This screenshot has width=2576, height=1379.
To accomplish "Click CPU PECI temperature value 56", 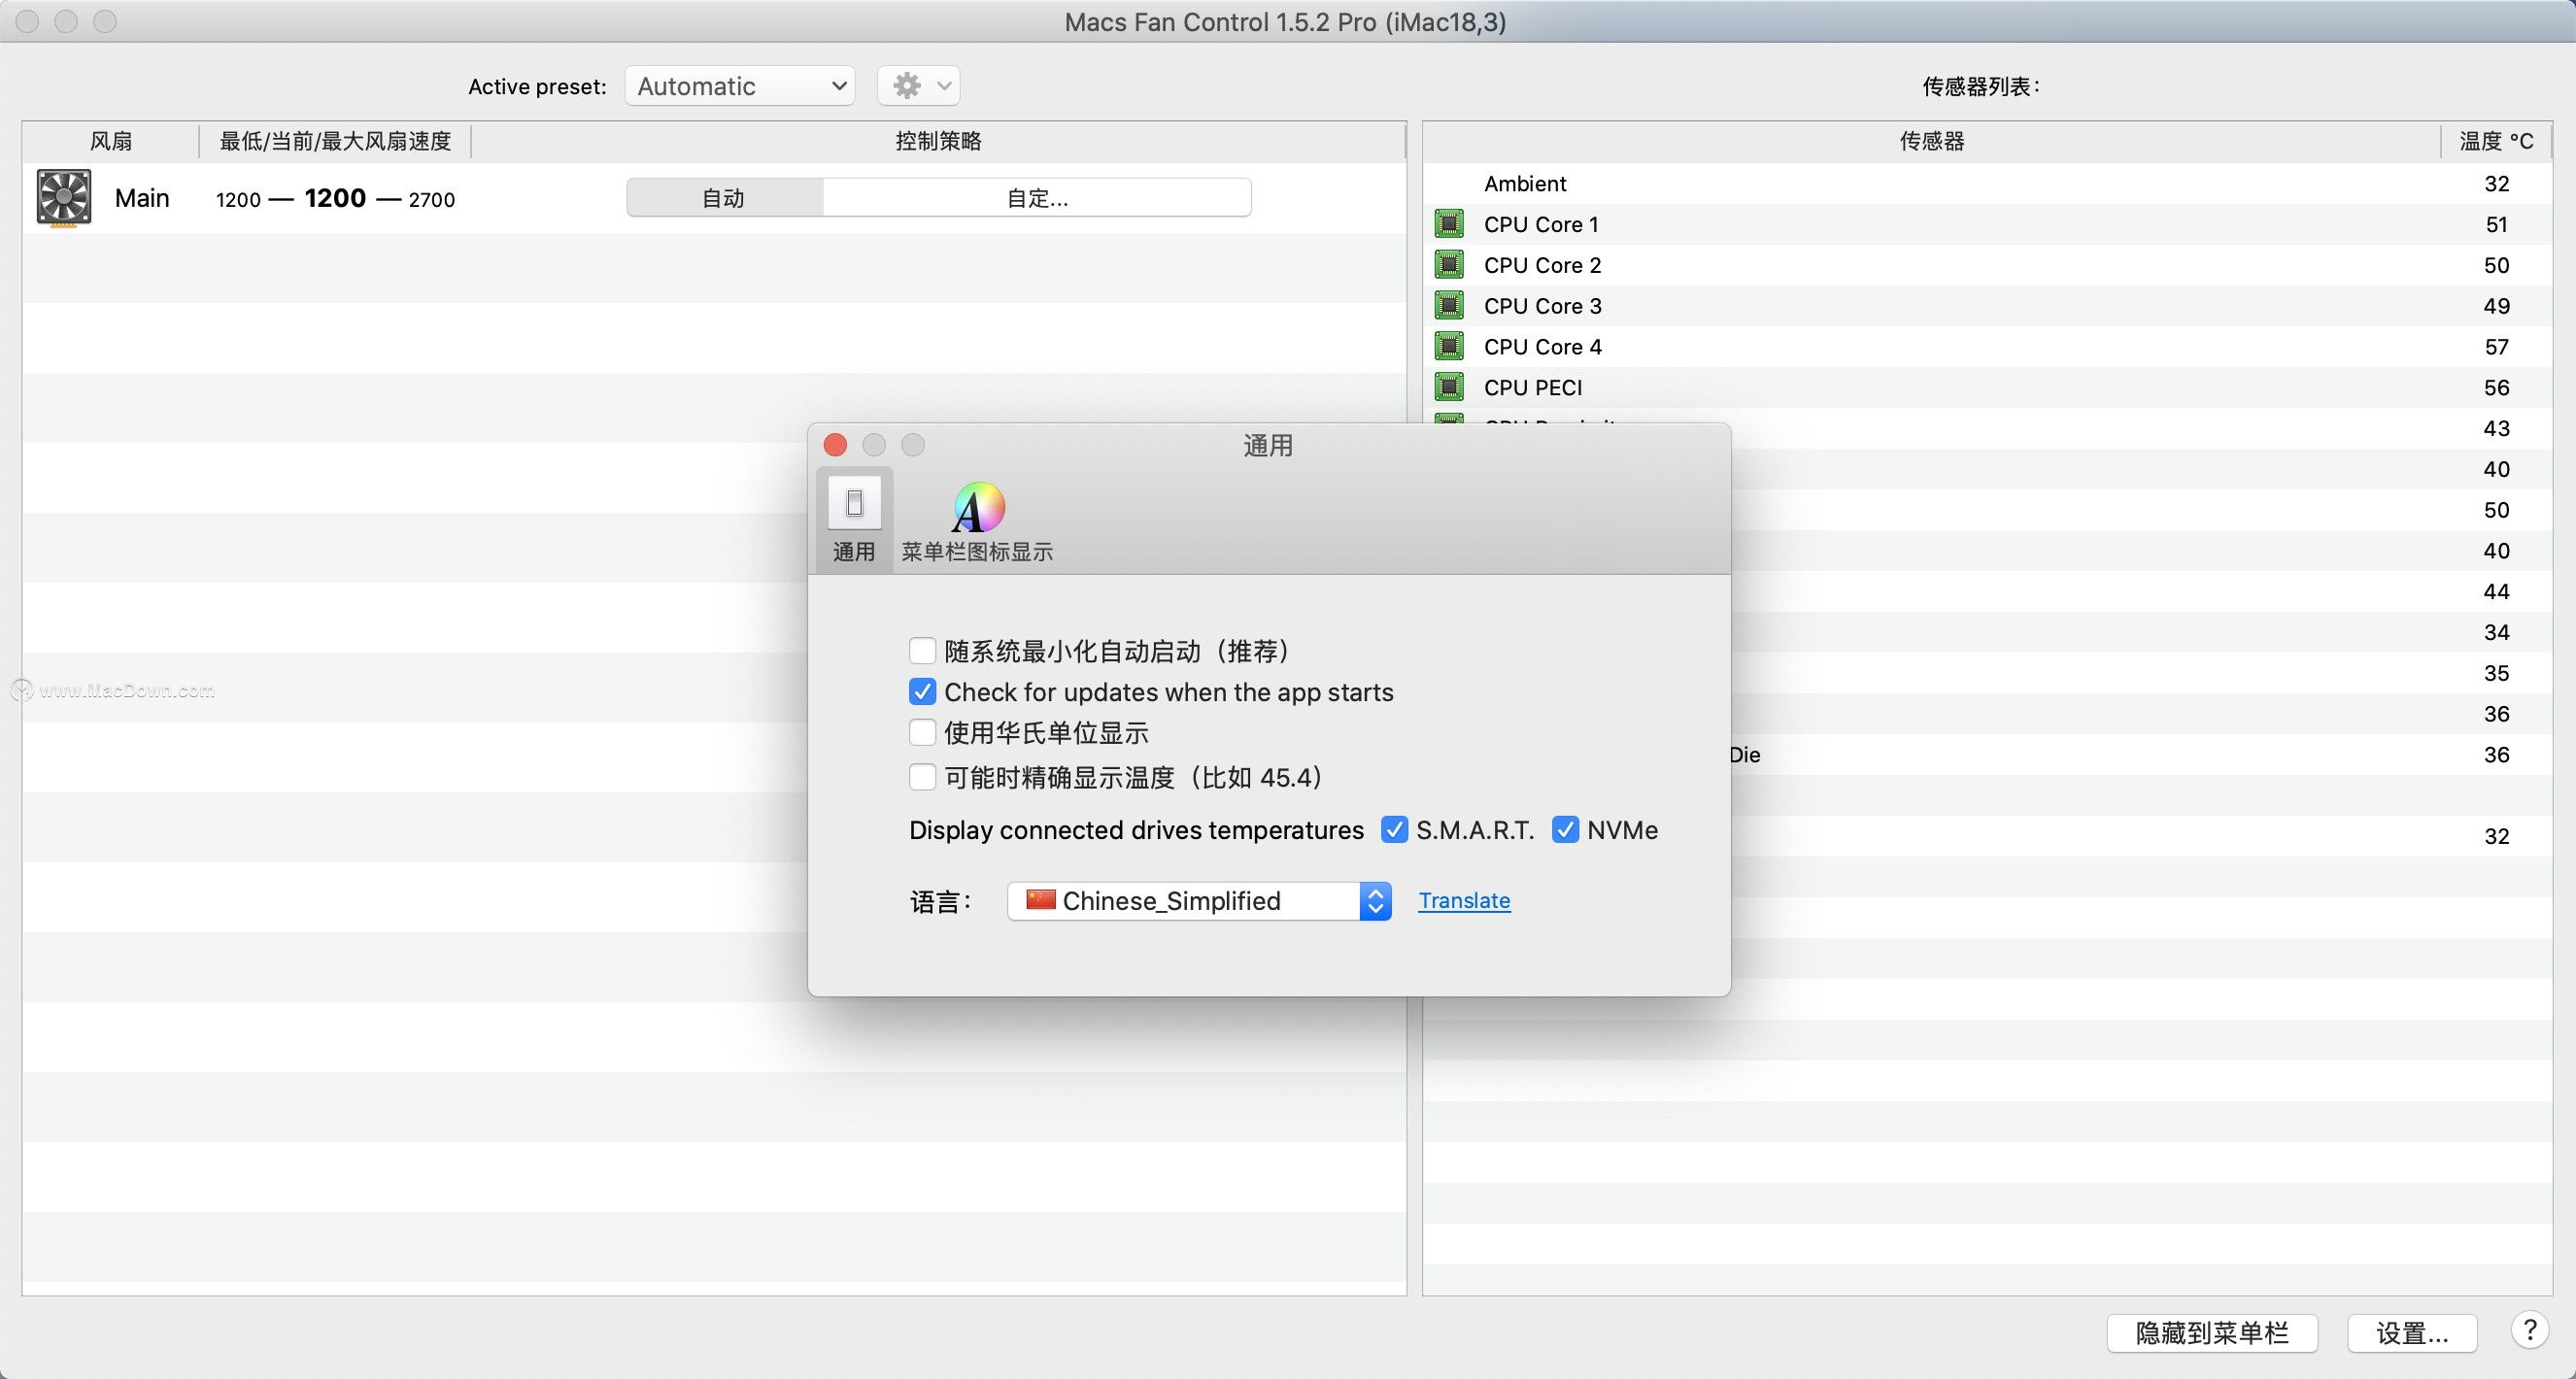I will [2496, 387].
